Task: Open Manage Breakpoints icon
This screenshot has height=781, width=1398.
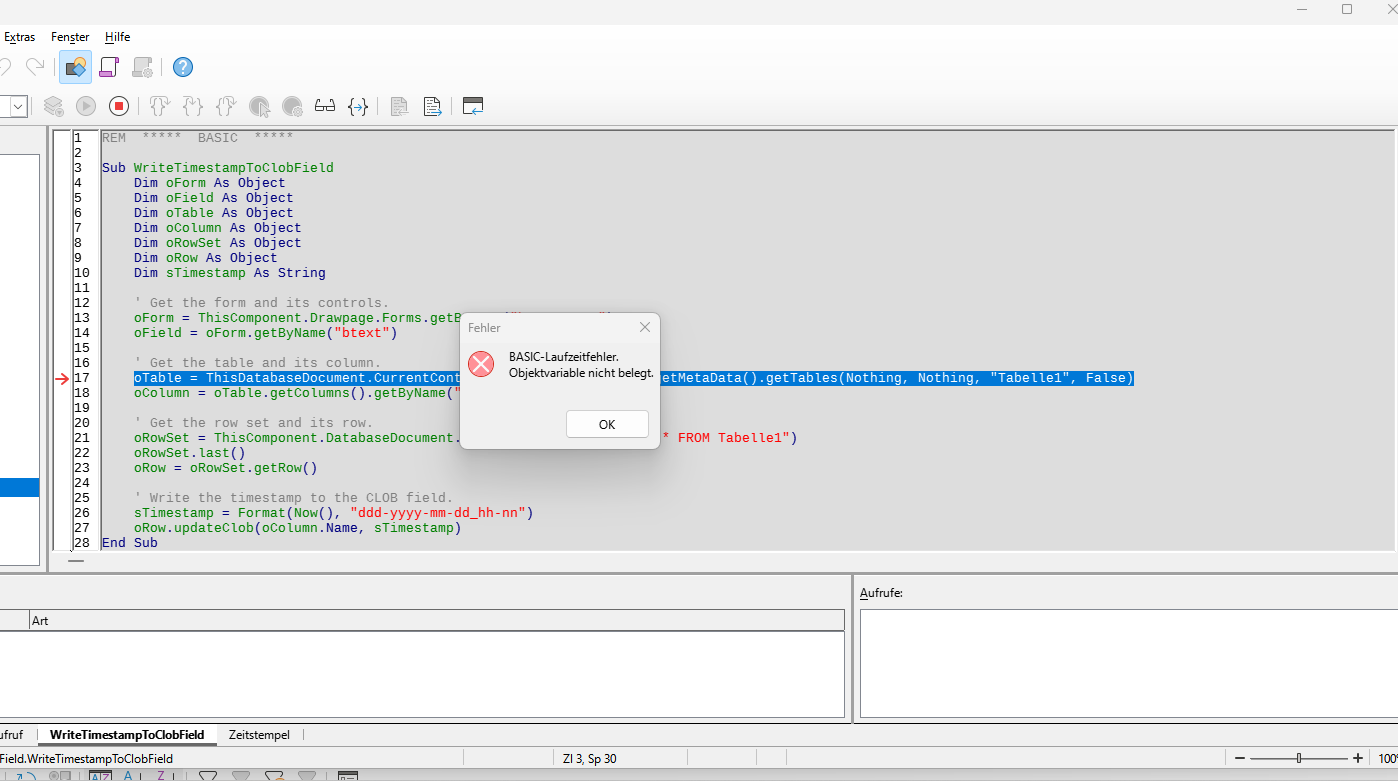Action: tap(292, 106)
